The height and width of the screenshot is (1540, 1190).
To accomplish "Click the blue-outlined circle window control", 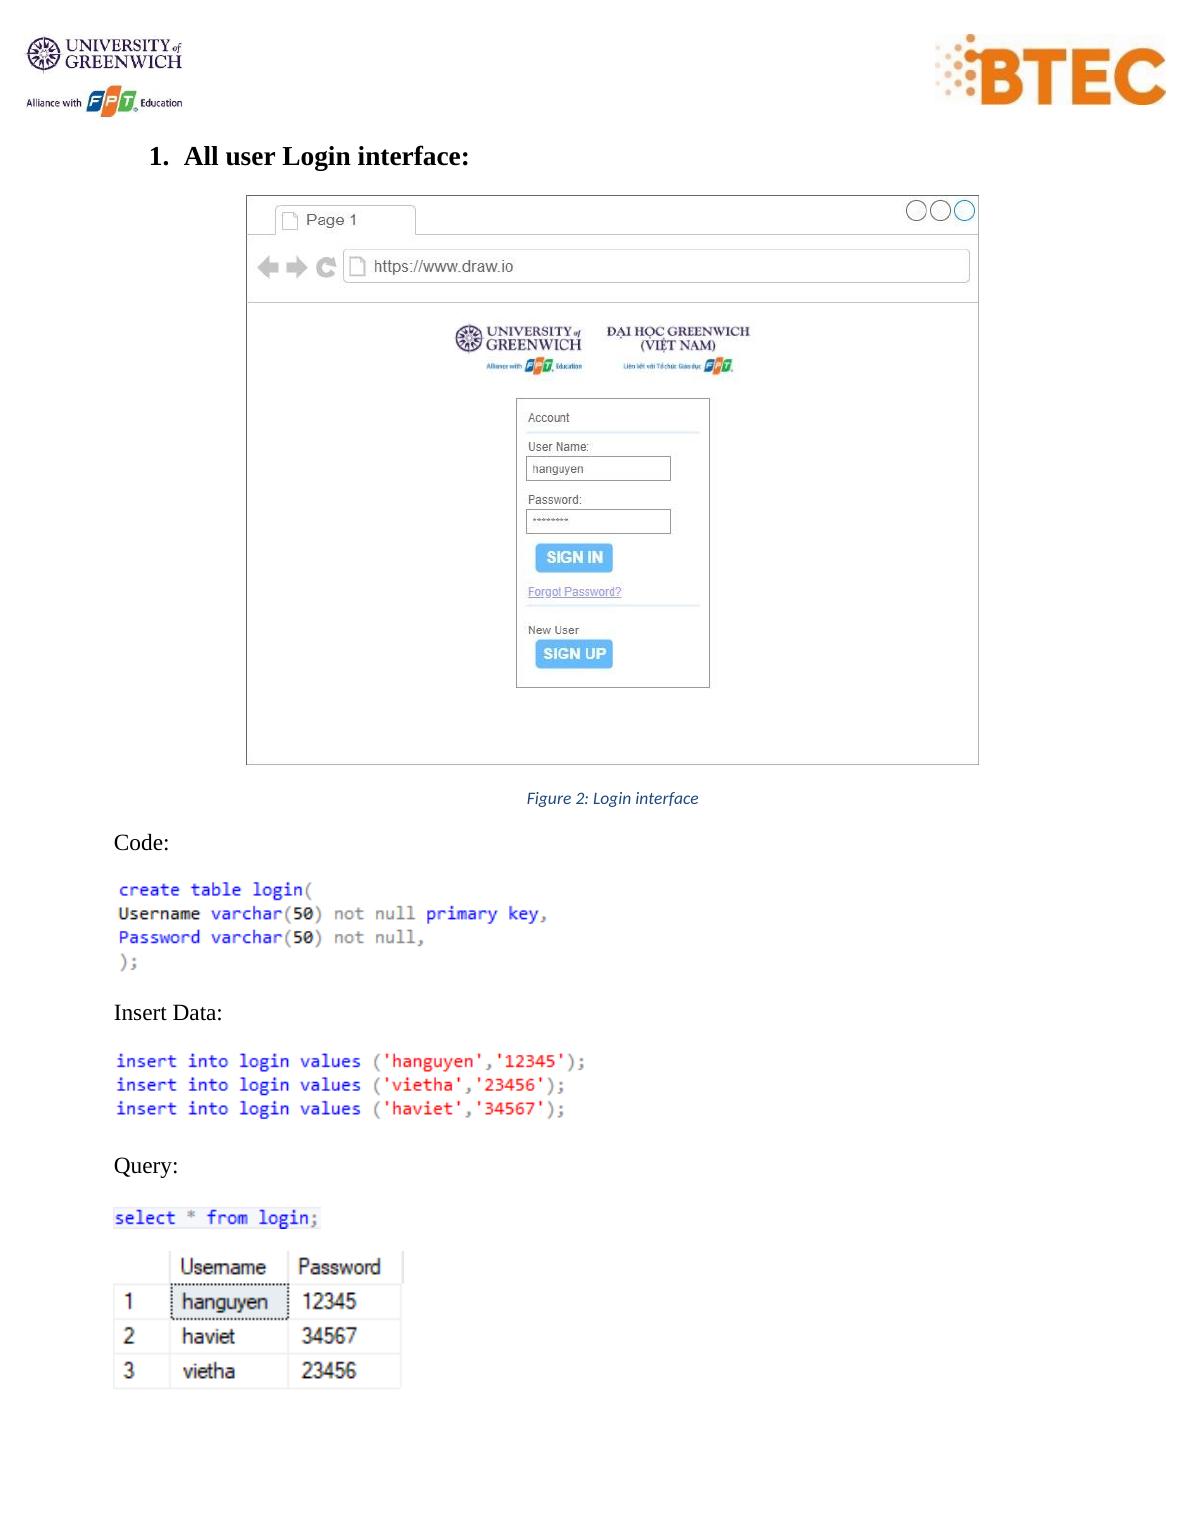I will tap(964, 210).
